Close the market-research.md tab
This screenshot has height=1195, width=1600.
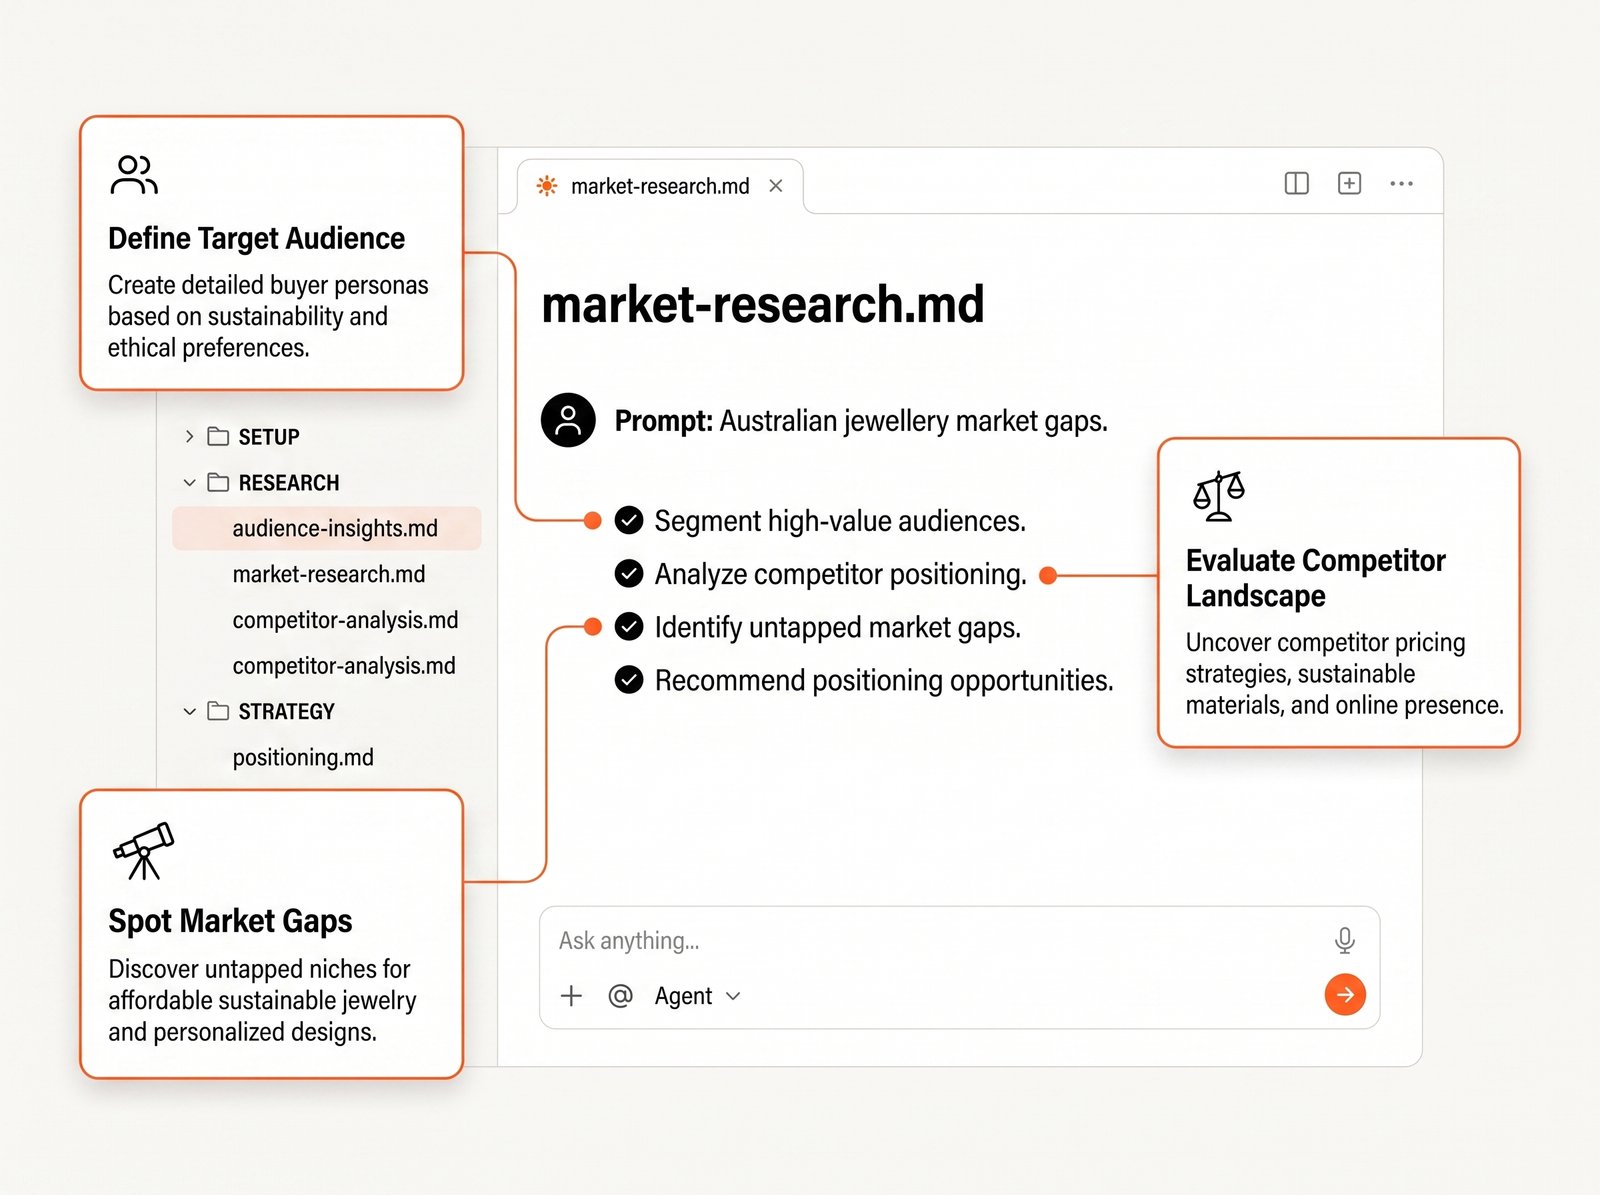pos(775,186)
